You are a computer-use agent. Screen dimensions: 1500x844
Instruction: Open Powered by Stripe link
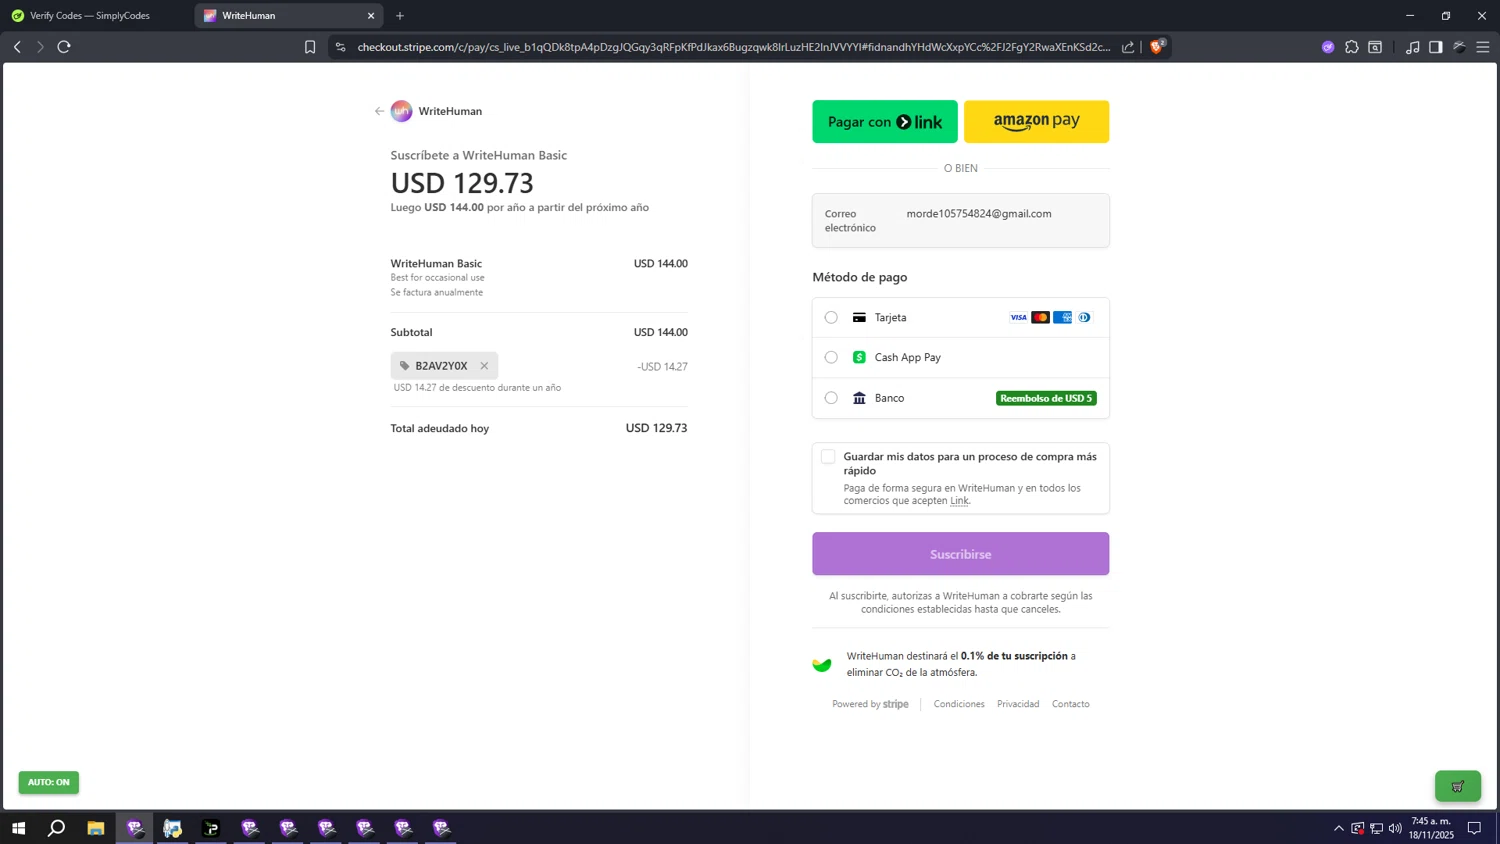[870, 704]
